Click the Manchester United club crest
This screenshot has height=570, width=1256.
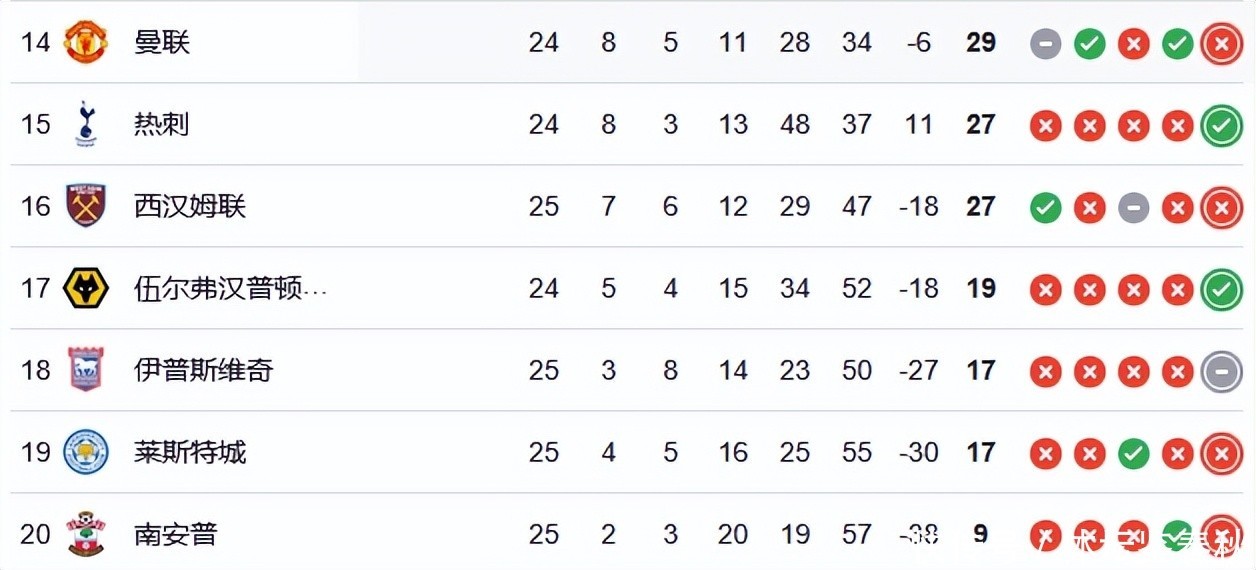85,43
